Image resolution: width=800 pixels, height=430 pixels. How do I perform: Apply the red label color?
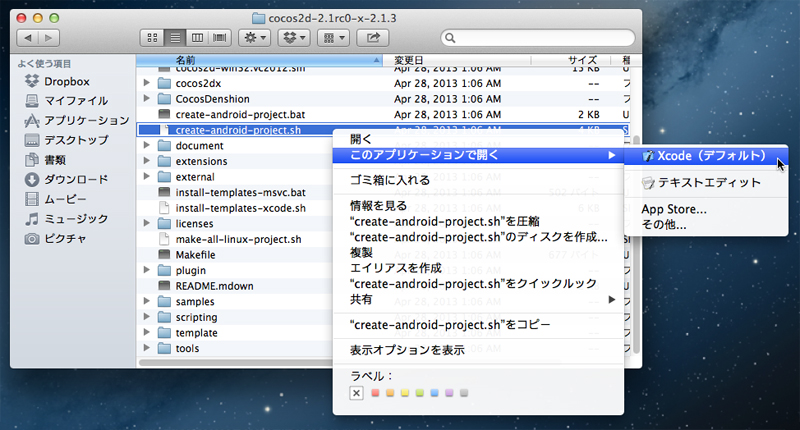tap(375, 393)
